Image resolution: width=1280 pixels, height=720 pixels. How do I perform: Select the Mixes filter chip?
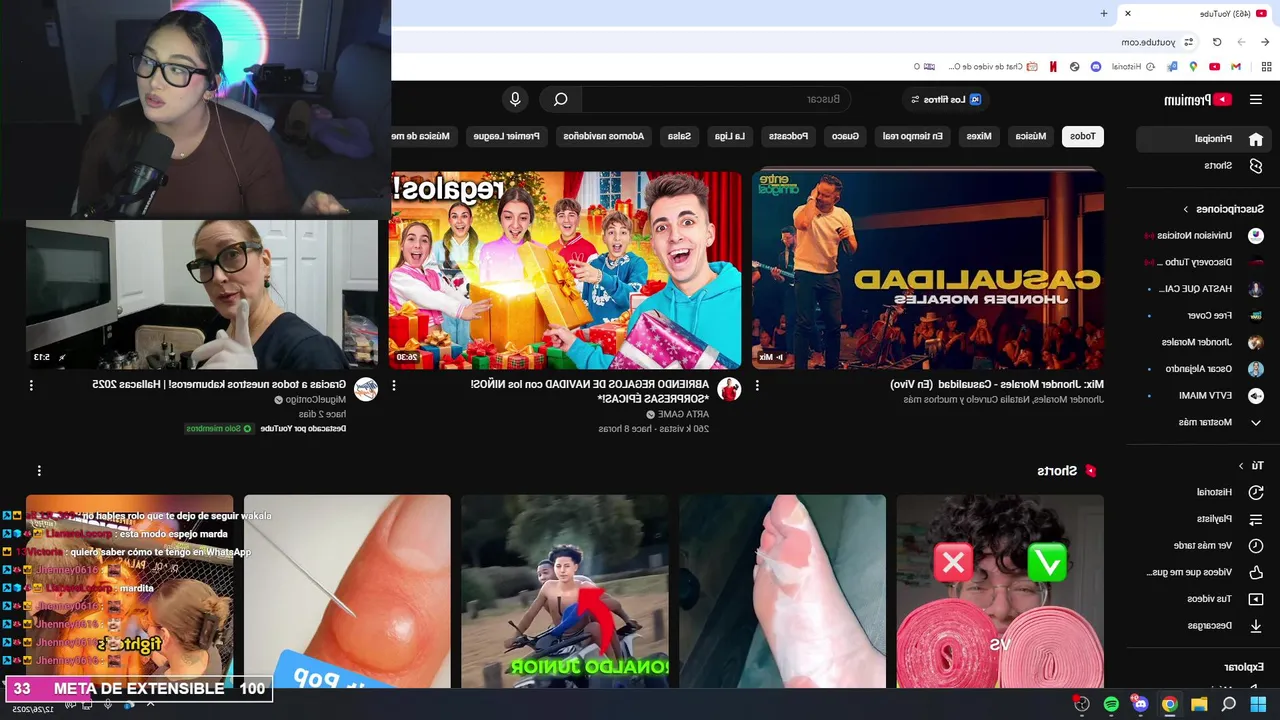click(979, 136)
